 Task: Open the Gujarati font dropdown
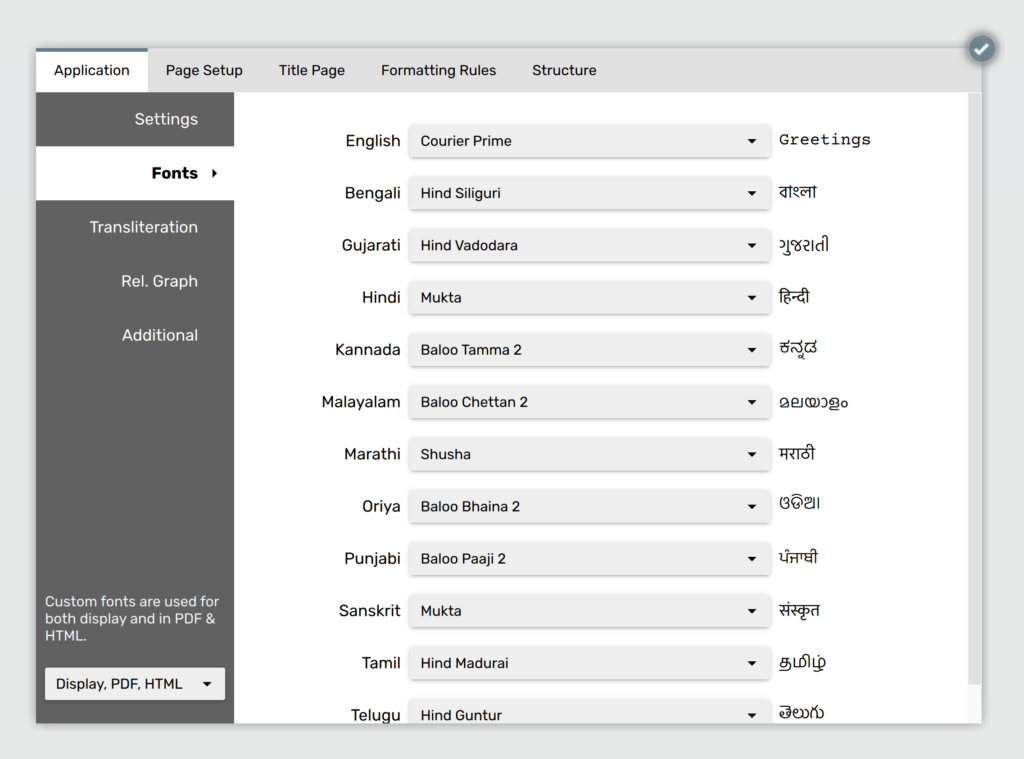click(589, 245)
